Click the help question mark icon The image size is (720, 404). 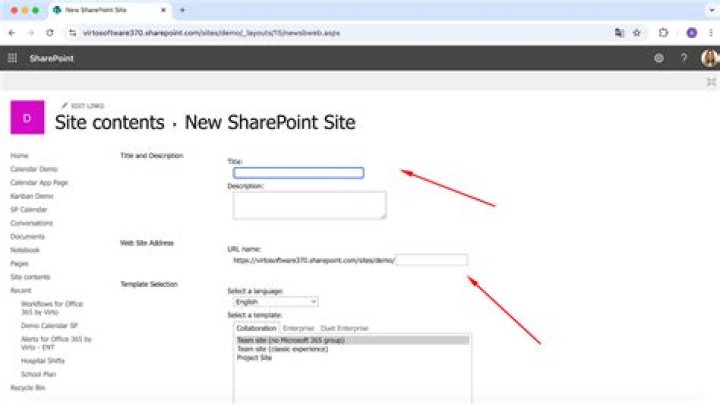pyautogui.click(x=684, y=58)
